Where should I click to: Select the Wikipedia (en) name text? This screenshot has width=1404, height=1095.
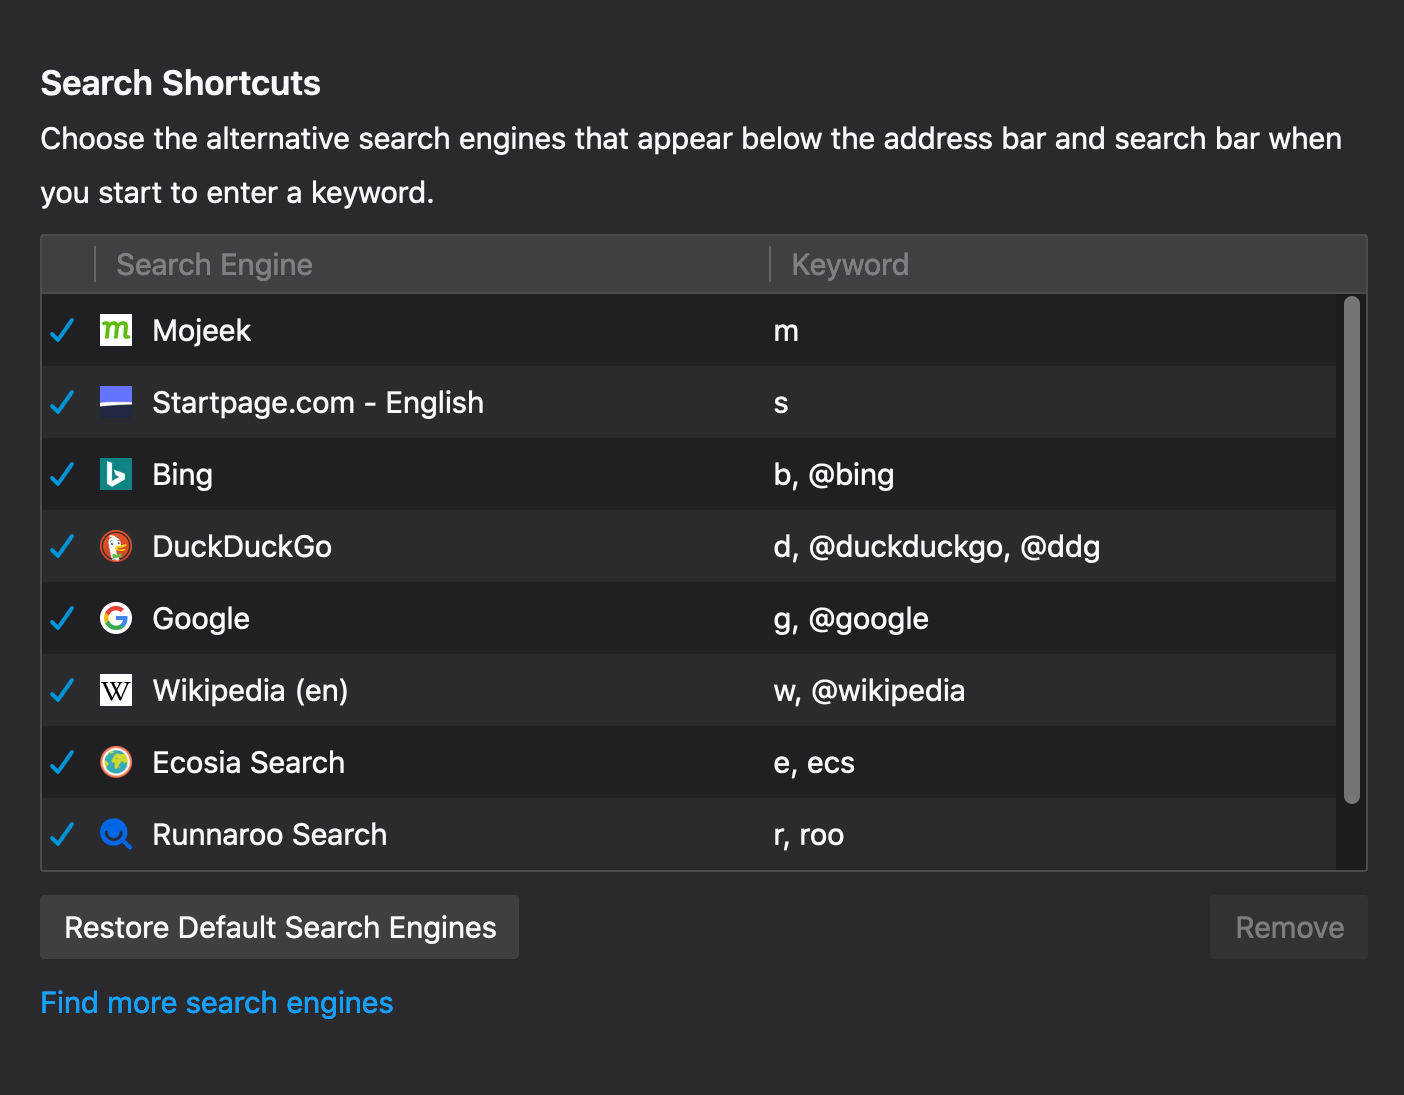[x=250, y=691]
